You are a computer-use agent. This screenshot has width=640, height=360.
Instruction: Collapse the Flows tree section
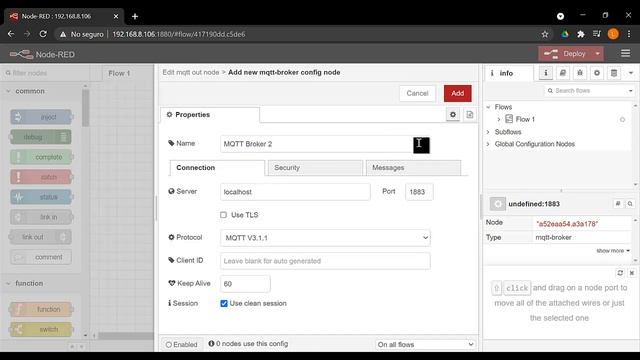(488, 107)
